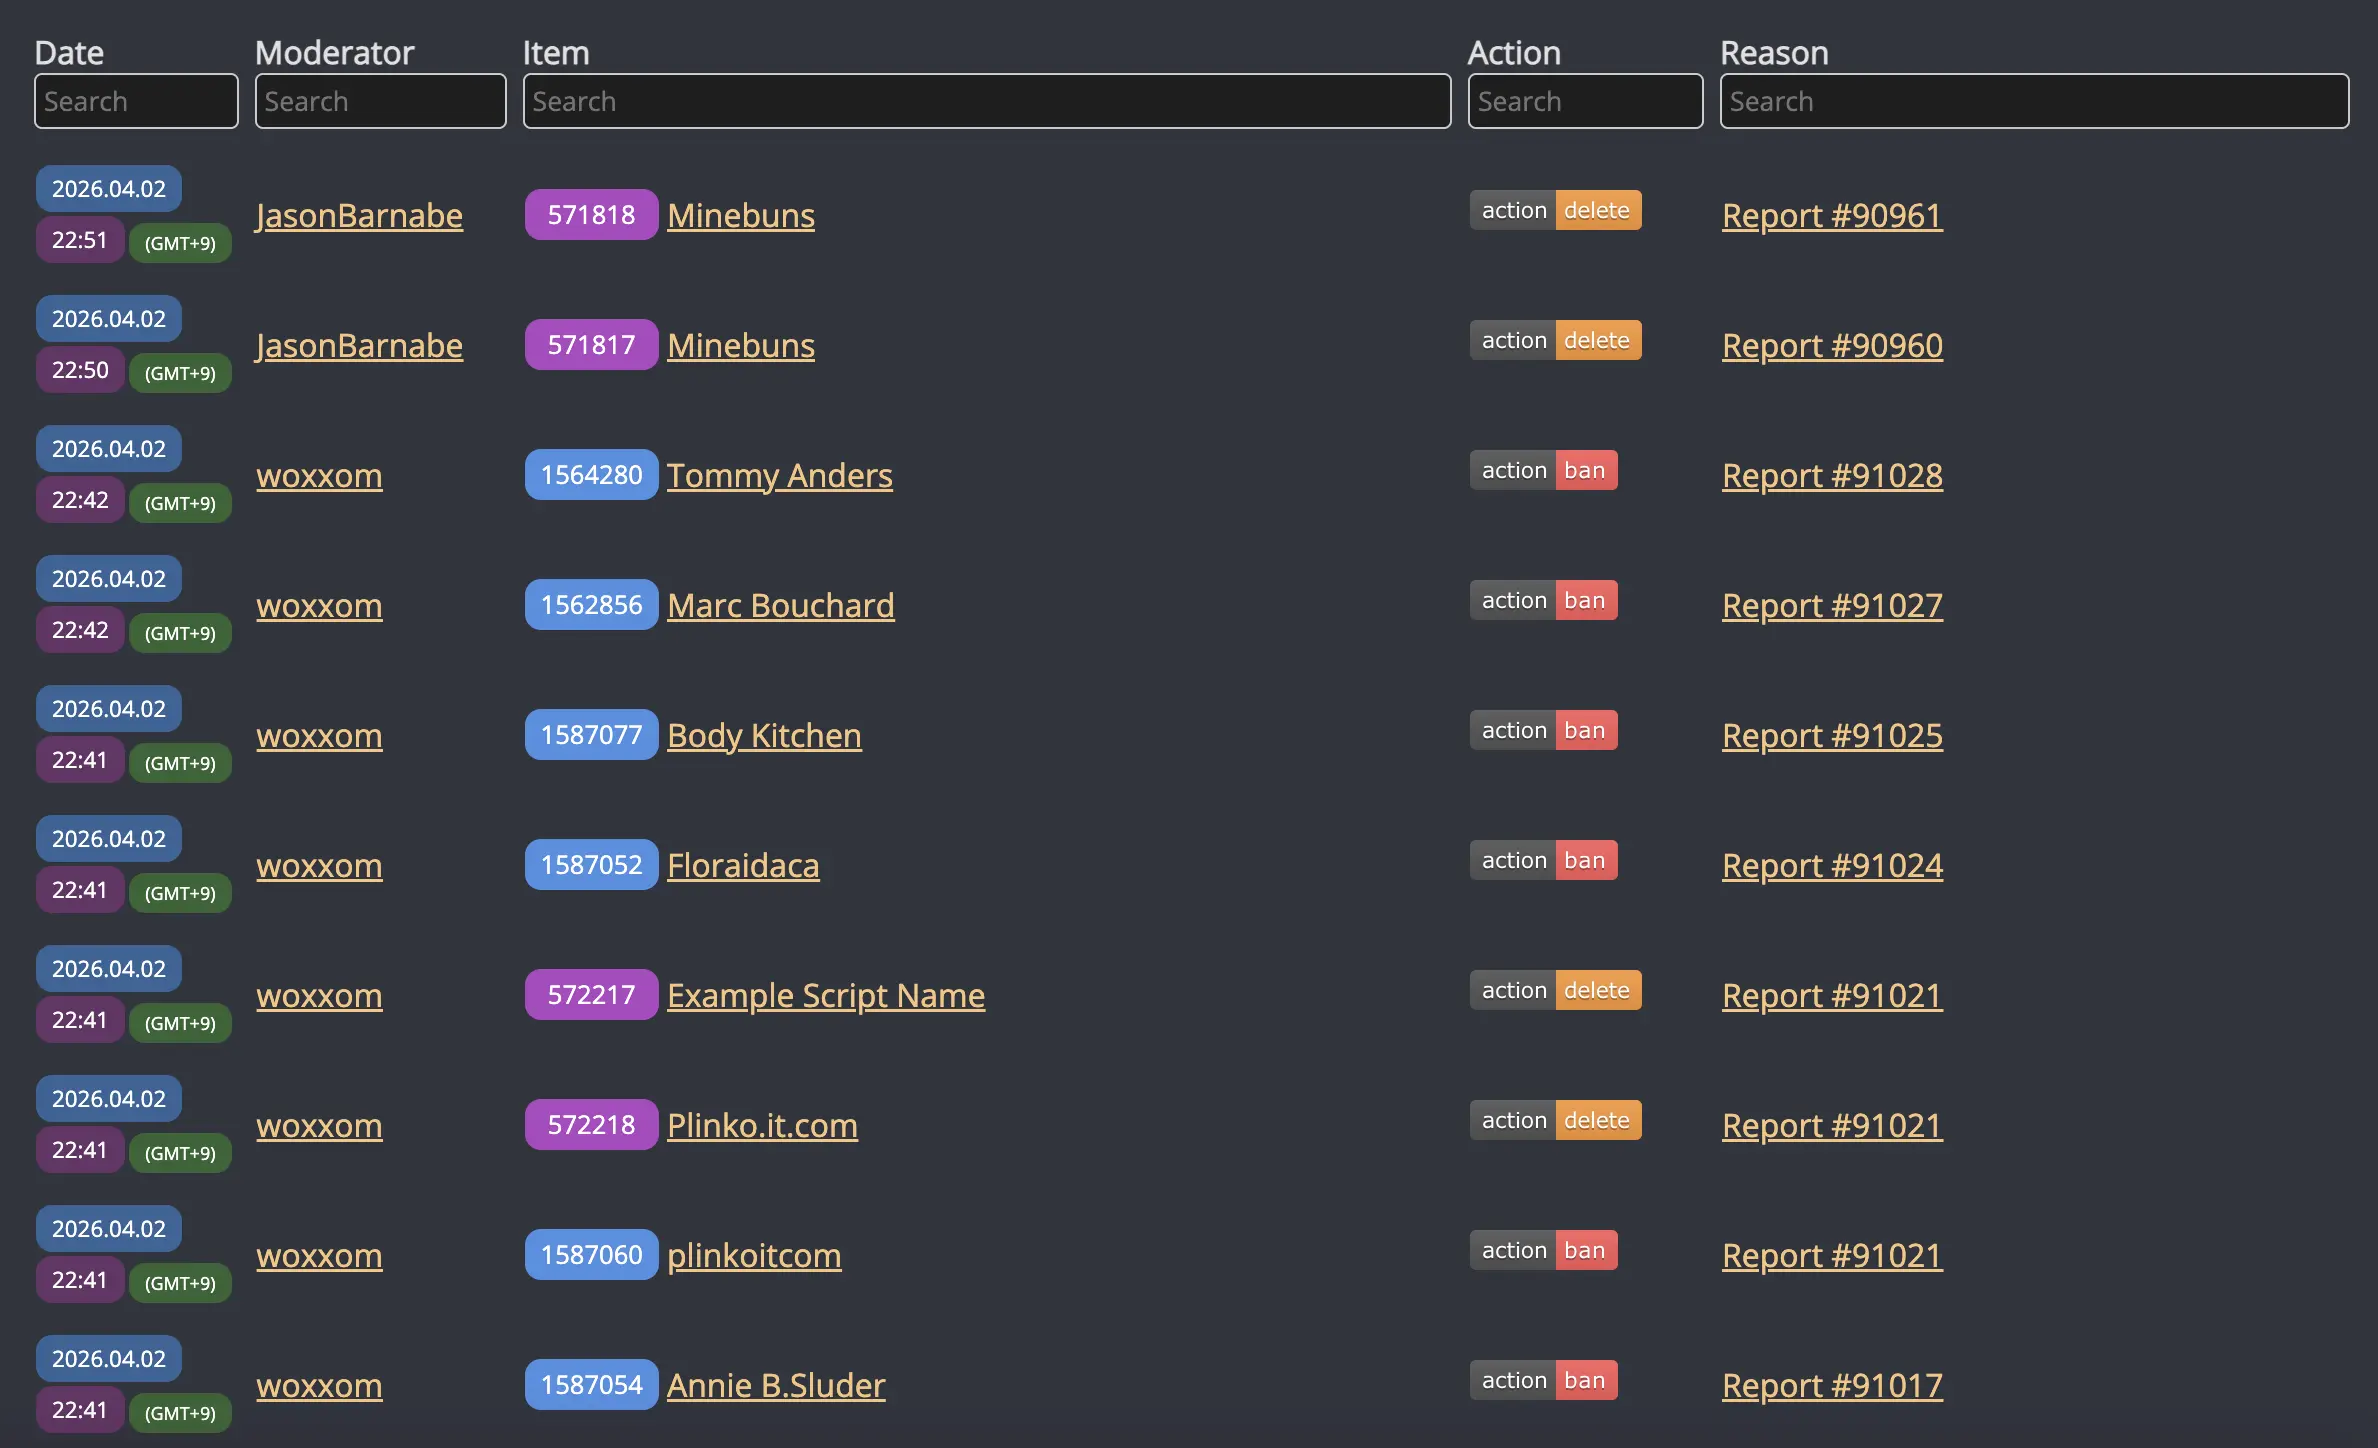
Task: Click the Plinko.it.com script link
Action: [762, 1125]
